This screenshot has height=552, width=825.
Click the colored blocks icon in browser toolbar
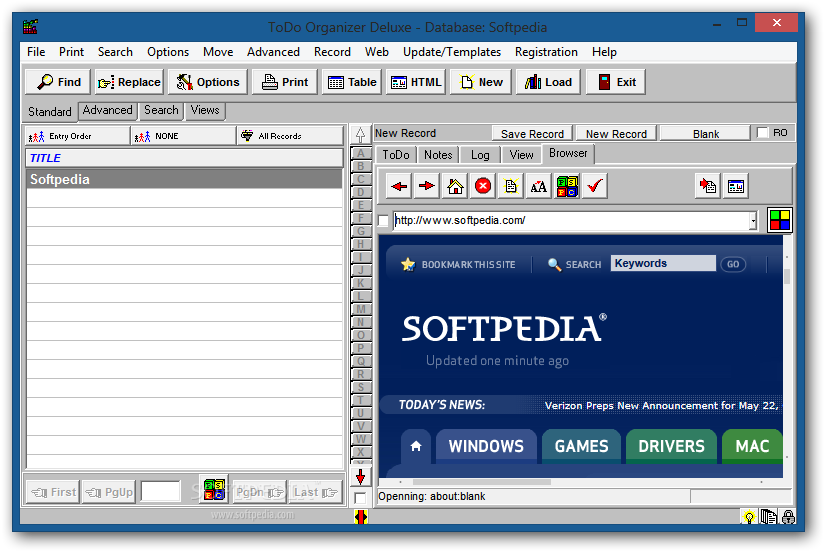567,186
